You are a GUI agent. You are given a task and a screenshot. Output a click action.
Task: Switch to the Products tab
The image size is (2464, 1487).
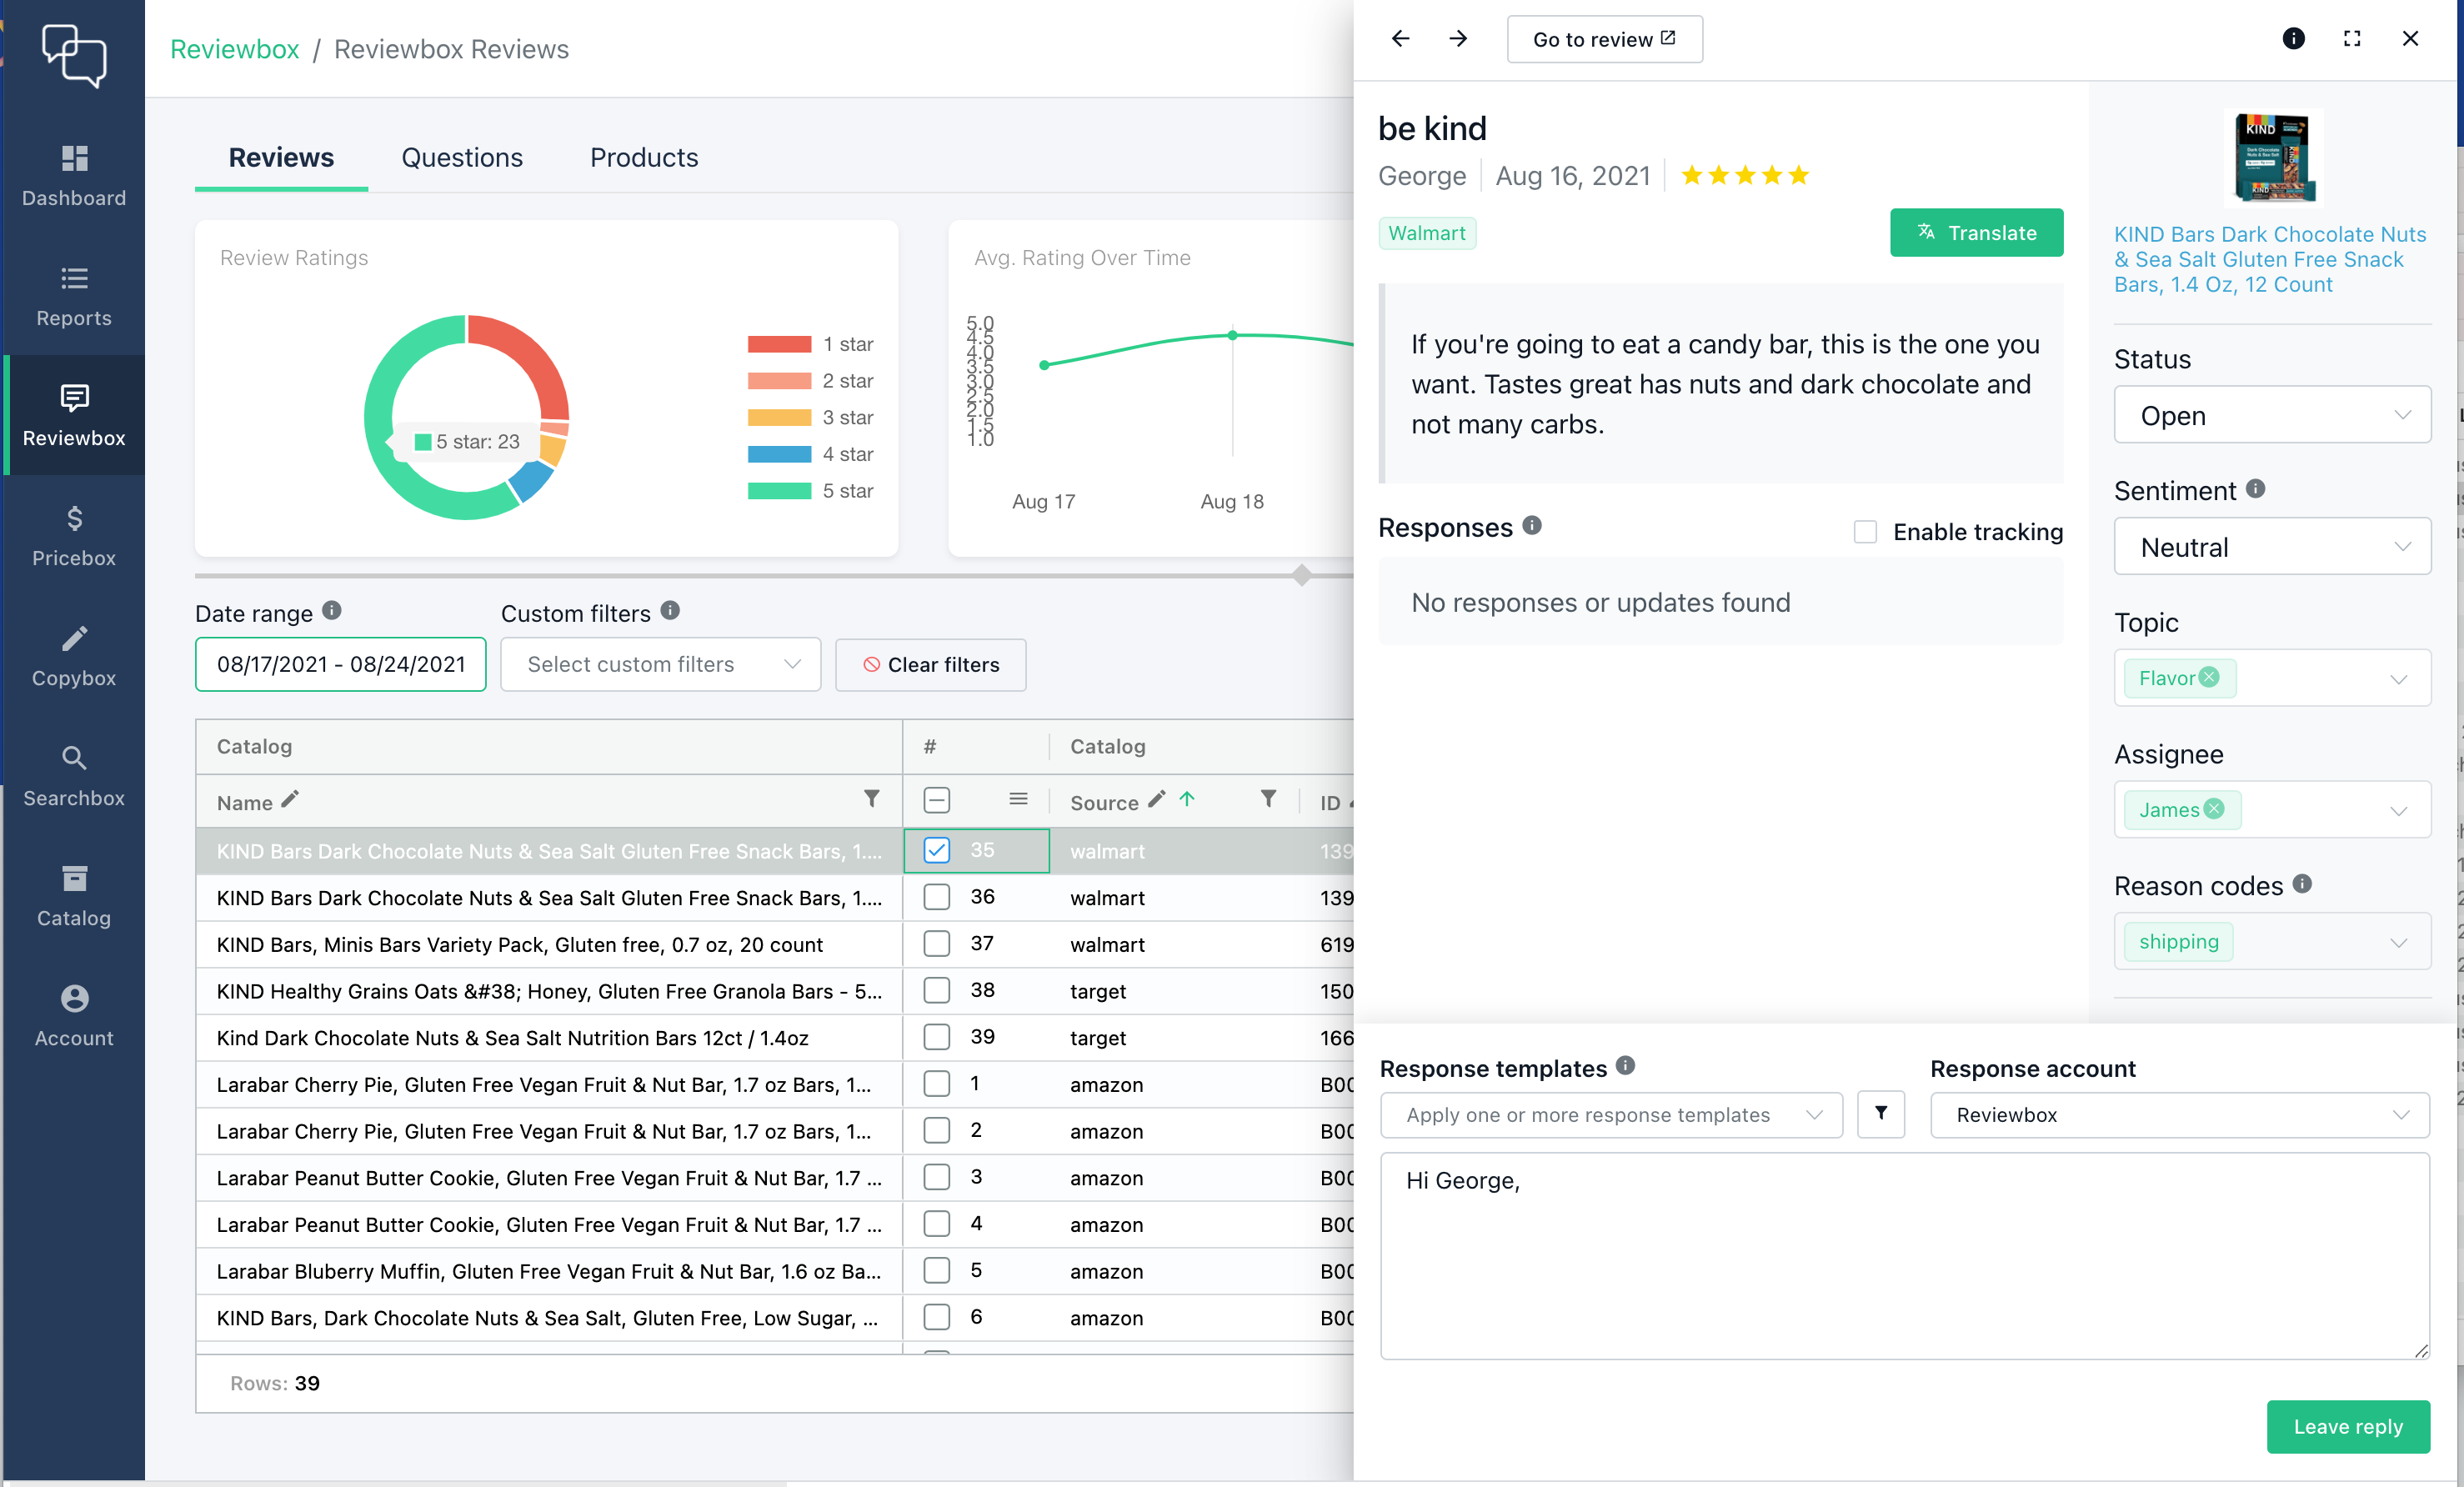point(644,158)
